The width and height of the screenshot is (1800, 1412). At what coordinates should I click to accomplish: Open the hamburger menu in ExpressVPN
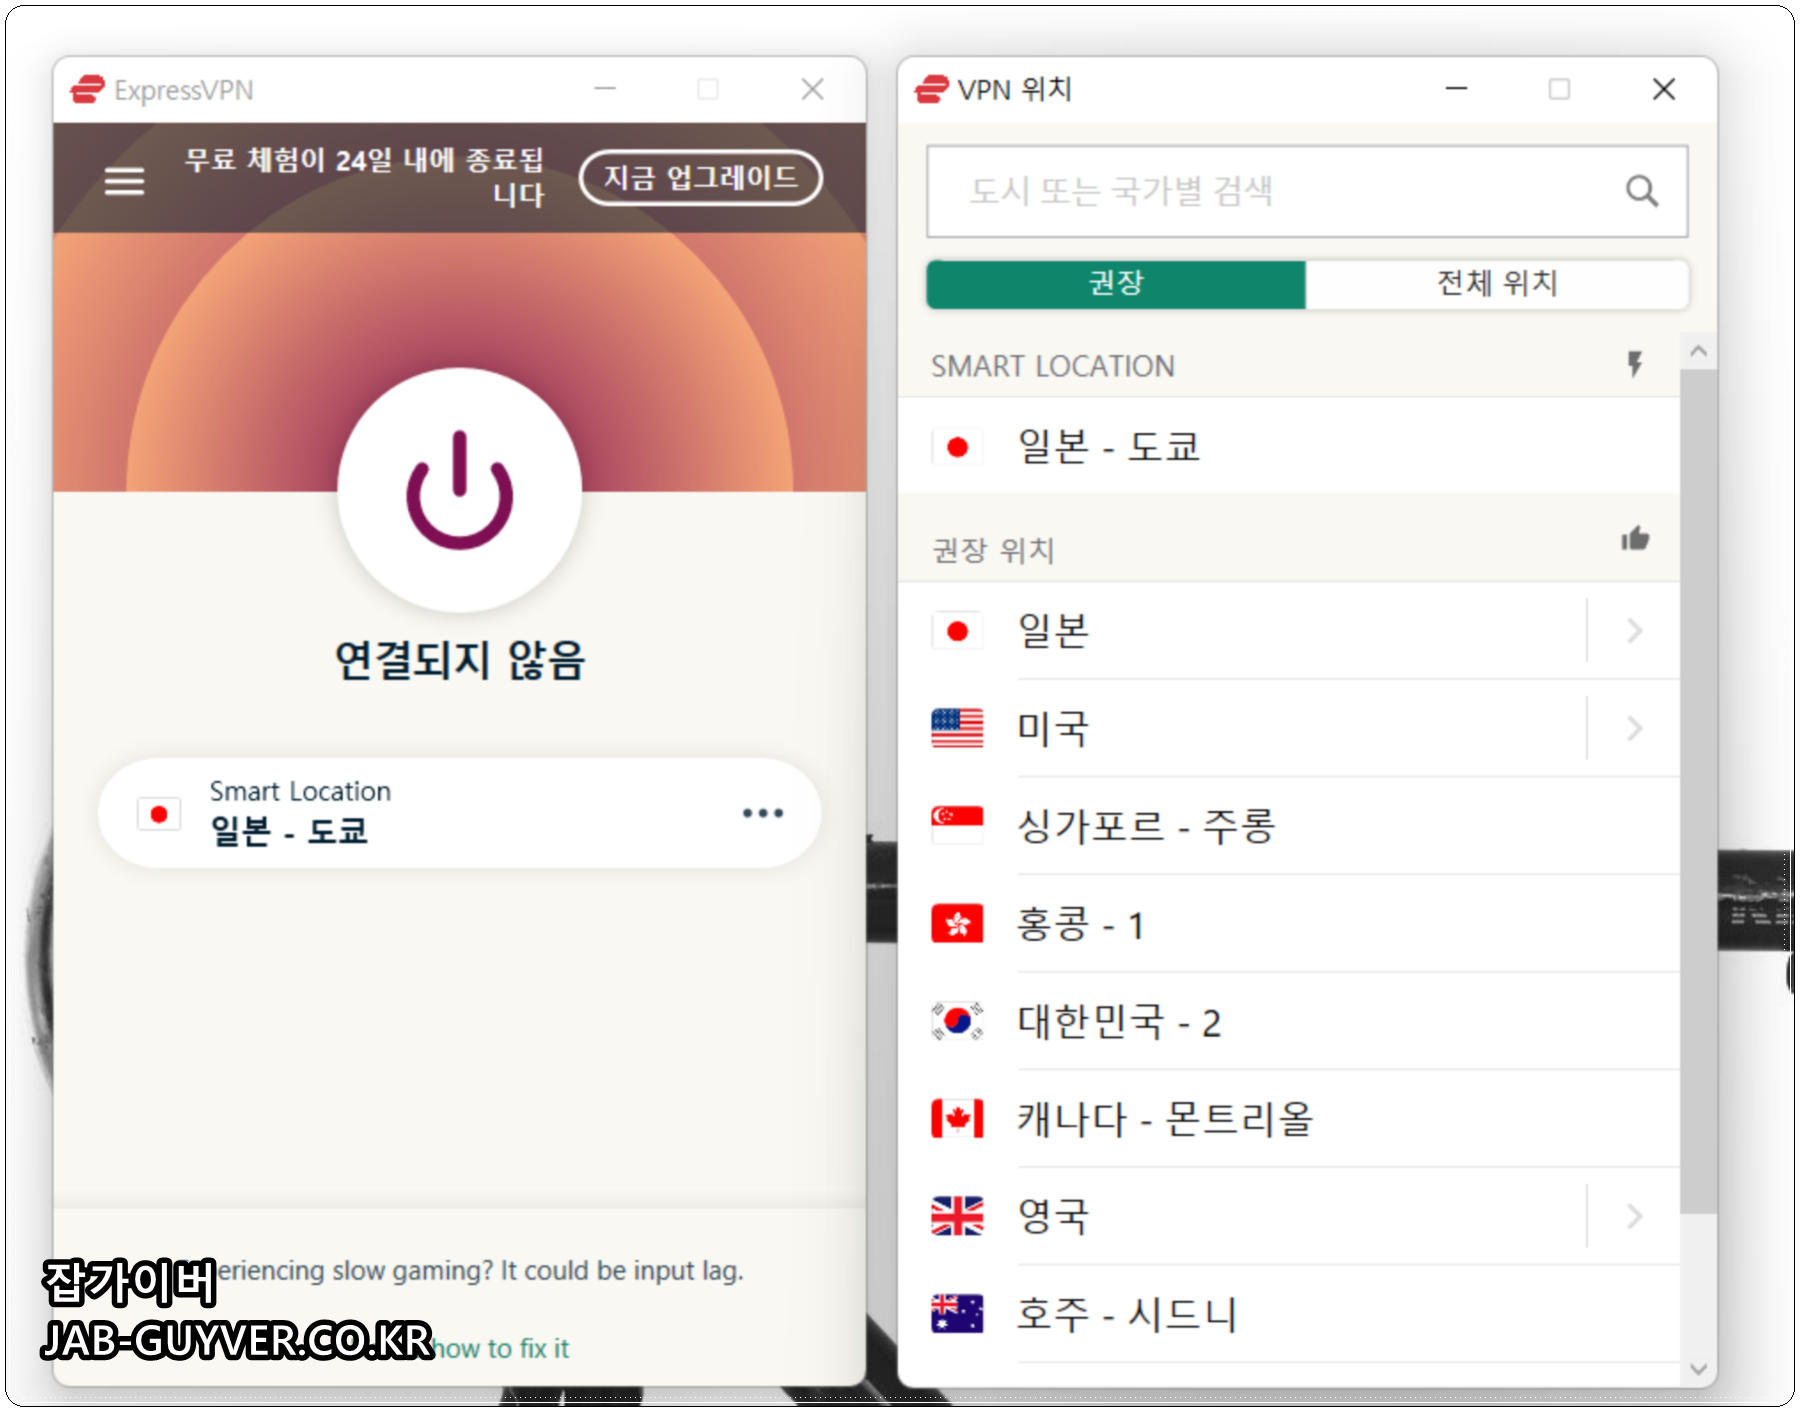pyautogui.click(x=124, y=181)
